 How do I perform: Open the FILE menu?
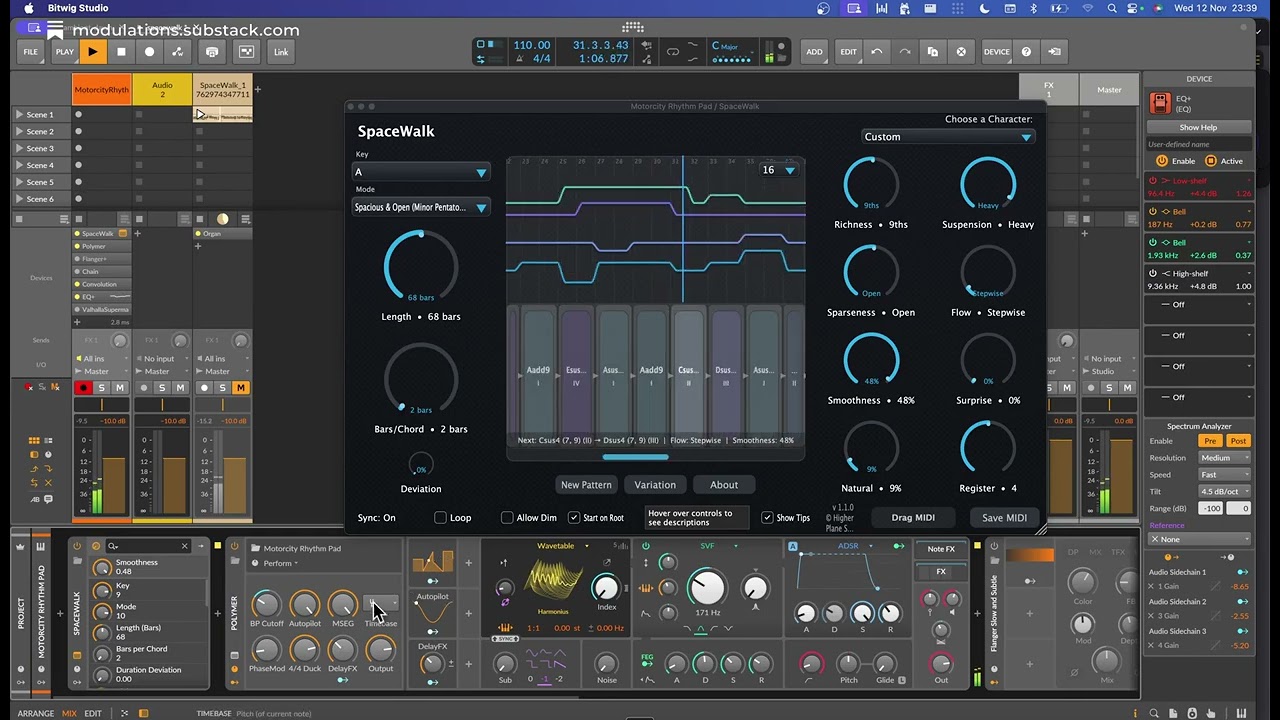click(31, 52)
